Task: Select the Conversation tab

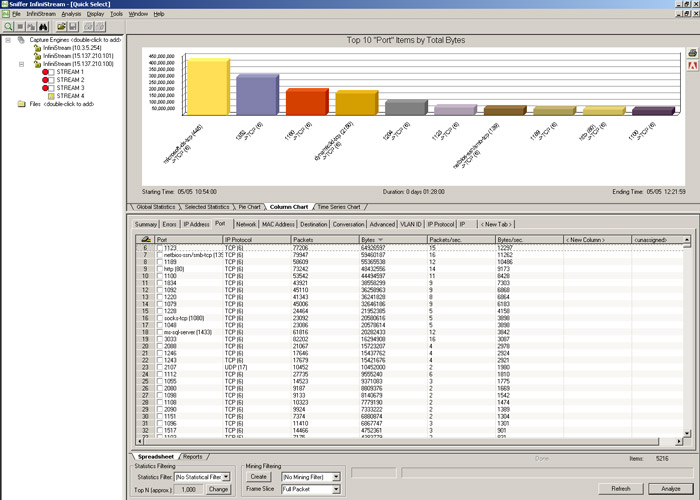Action: click(348, 224)
